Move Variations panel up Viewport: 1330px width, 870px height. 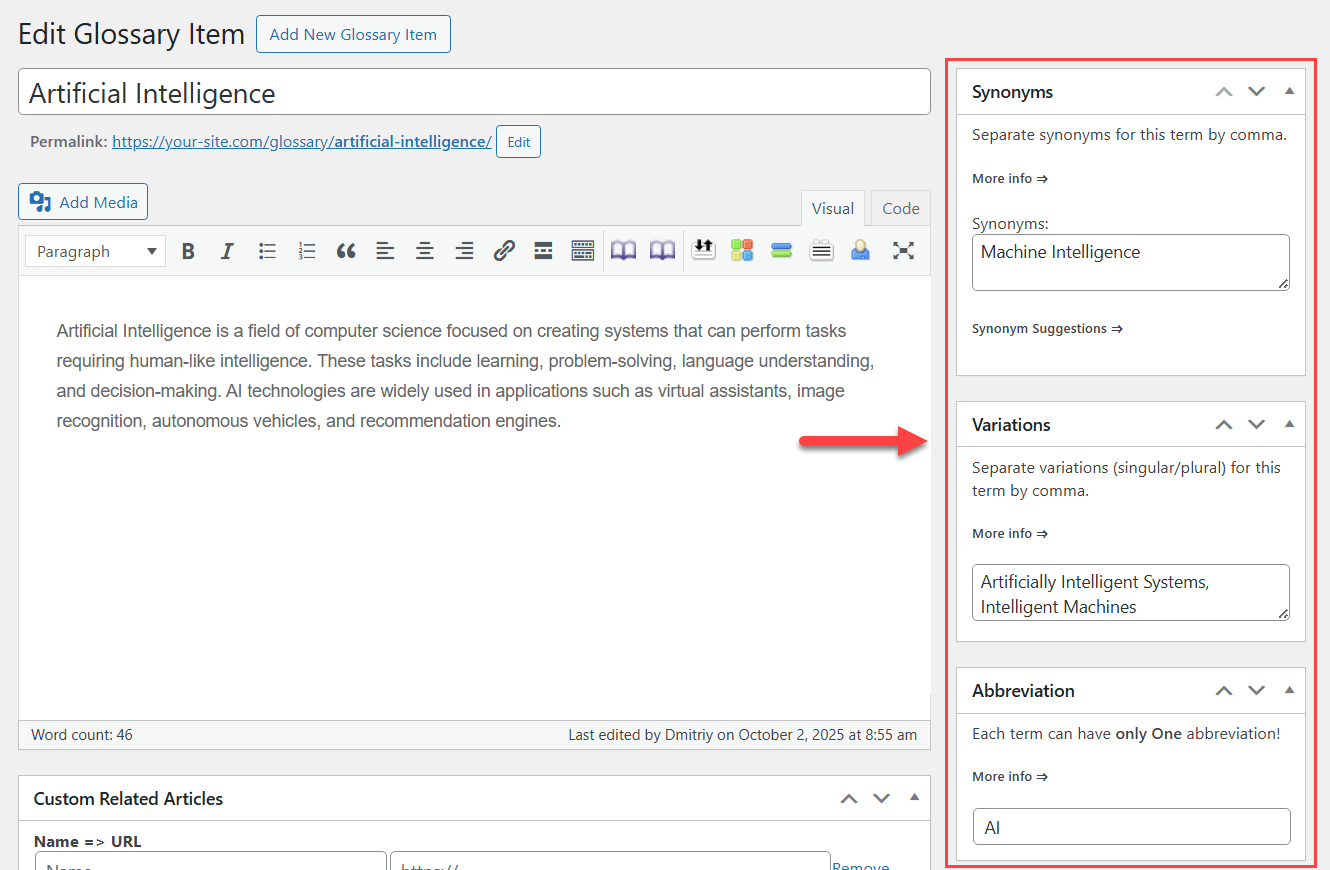tap(1224, 424)
